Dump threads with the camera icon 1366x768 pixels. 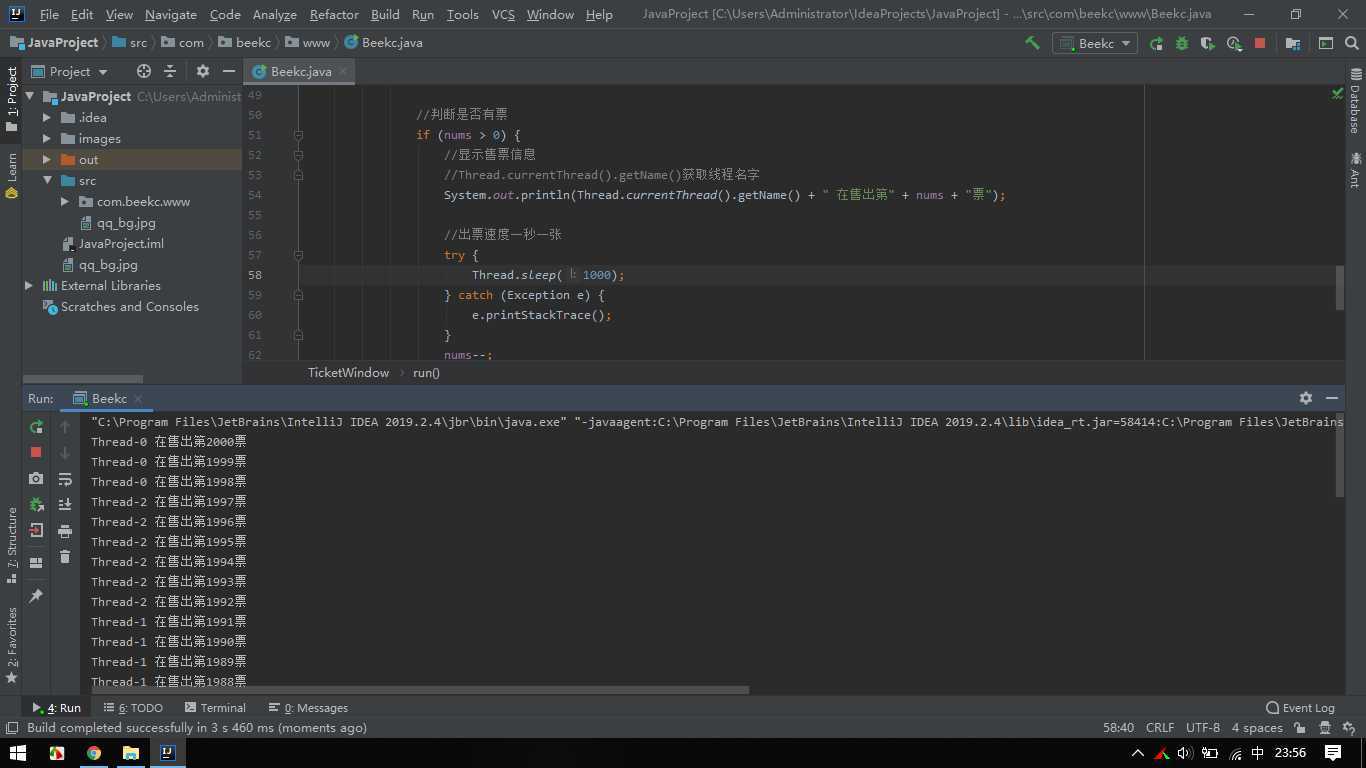click(36, 479)
